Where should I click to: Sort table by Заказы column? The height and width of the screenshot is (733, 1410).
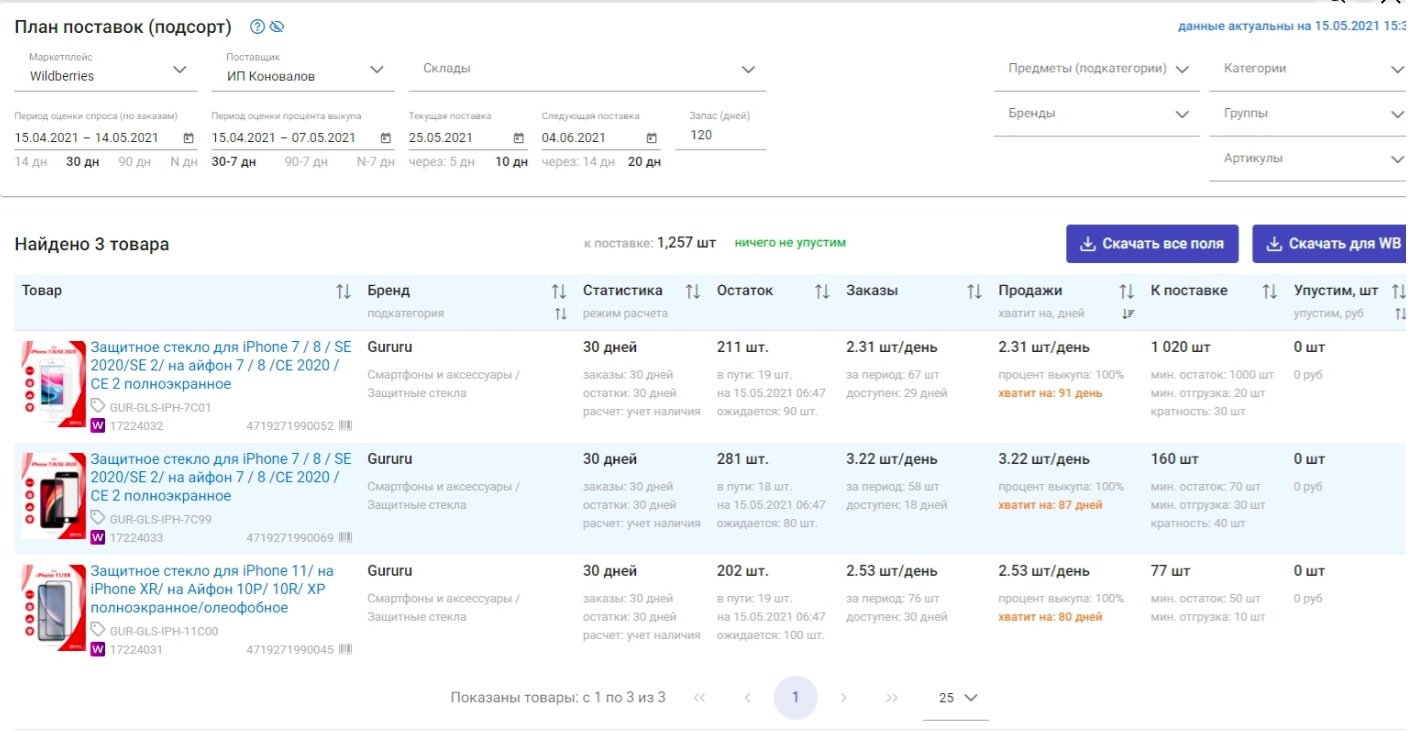point(974,291)
